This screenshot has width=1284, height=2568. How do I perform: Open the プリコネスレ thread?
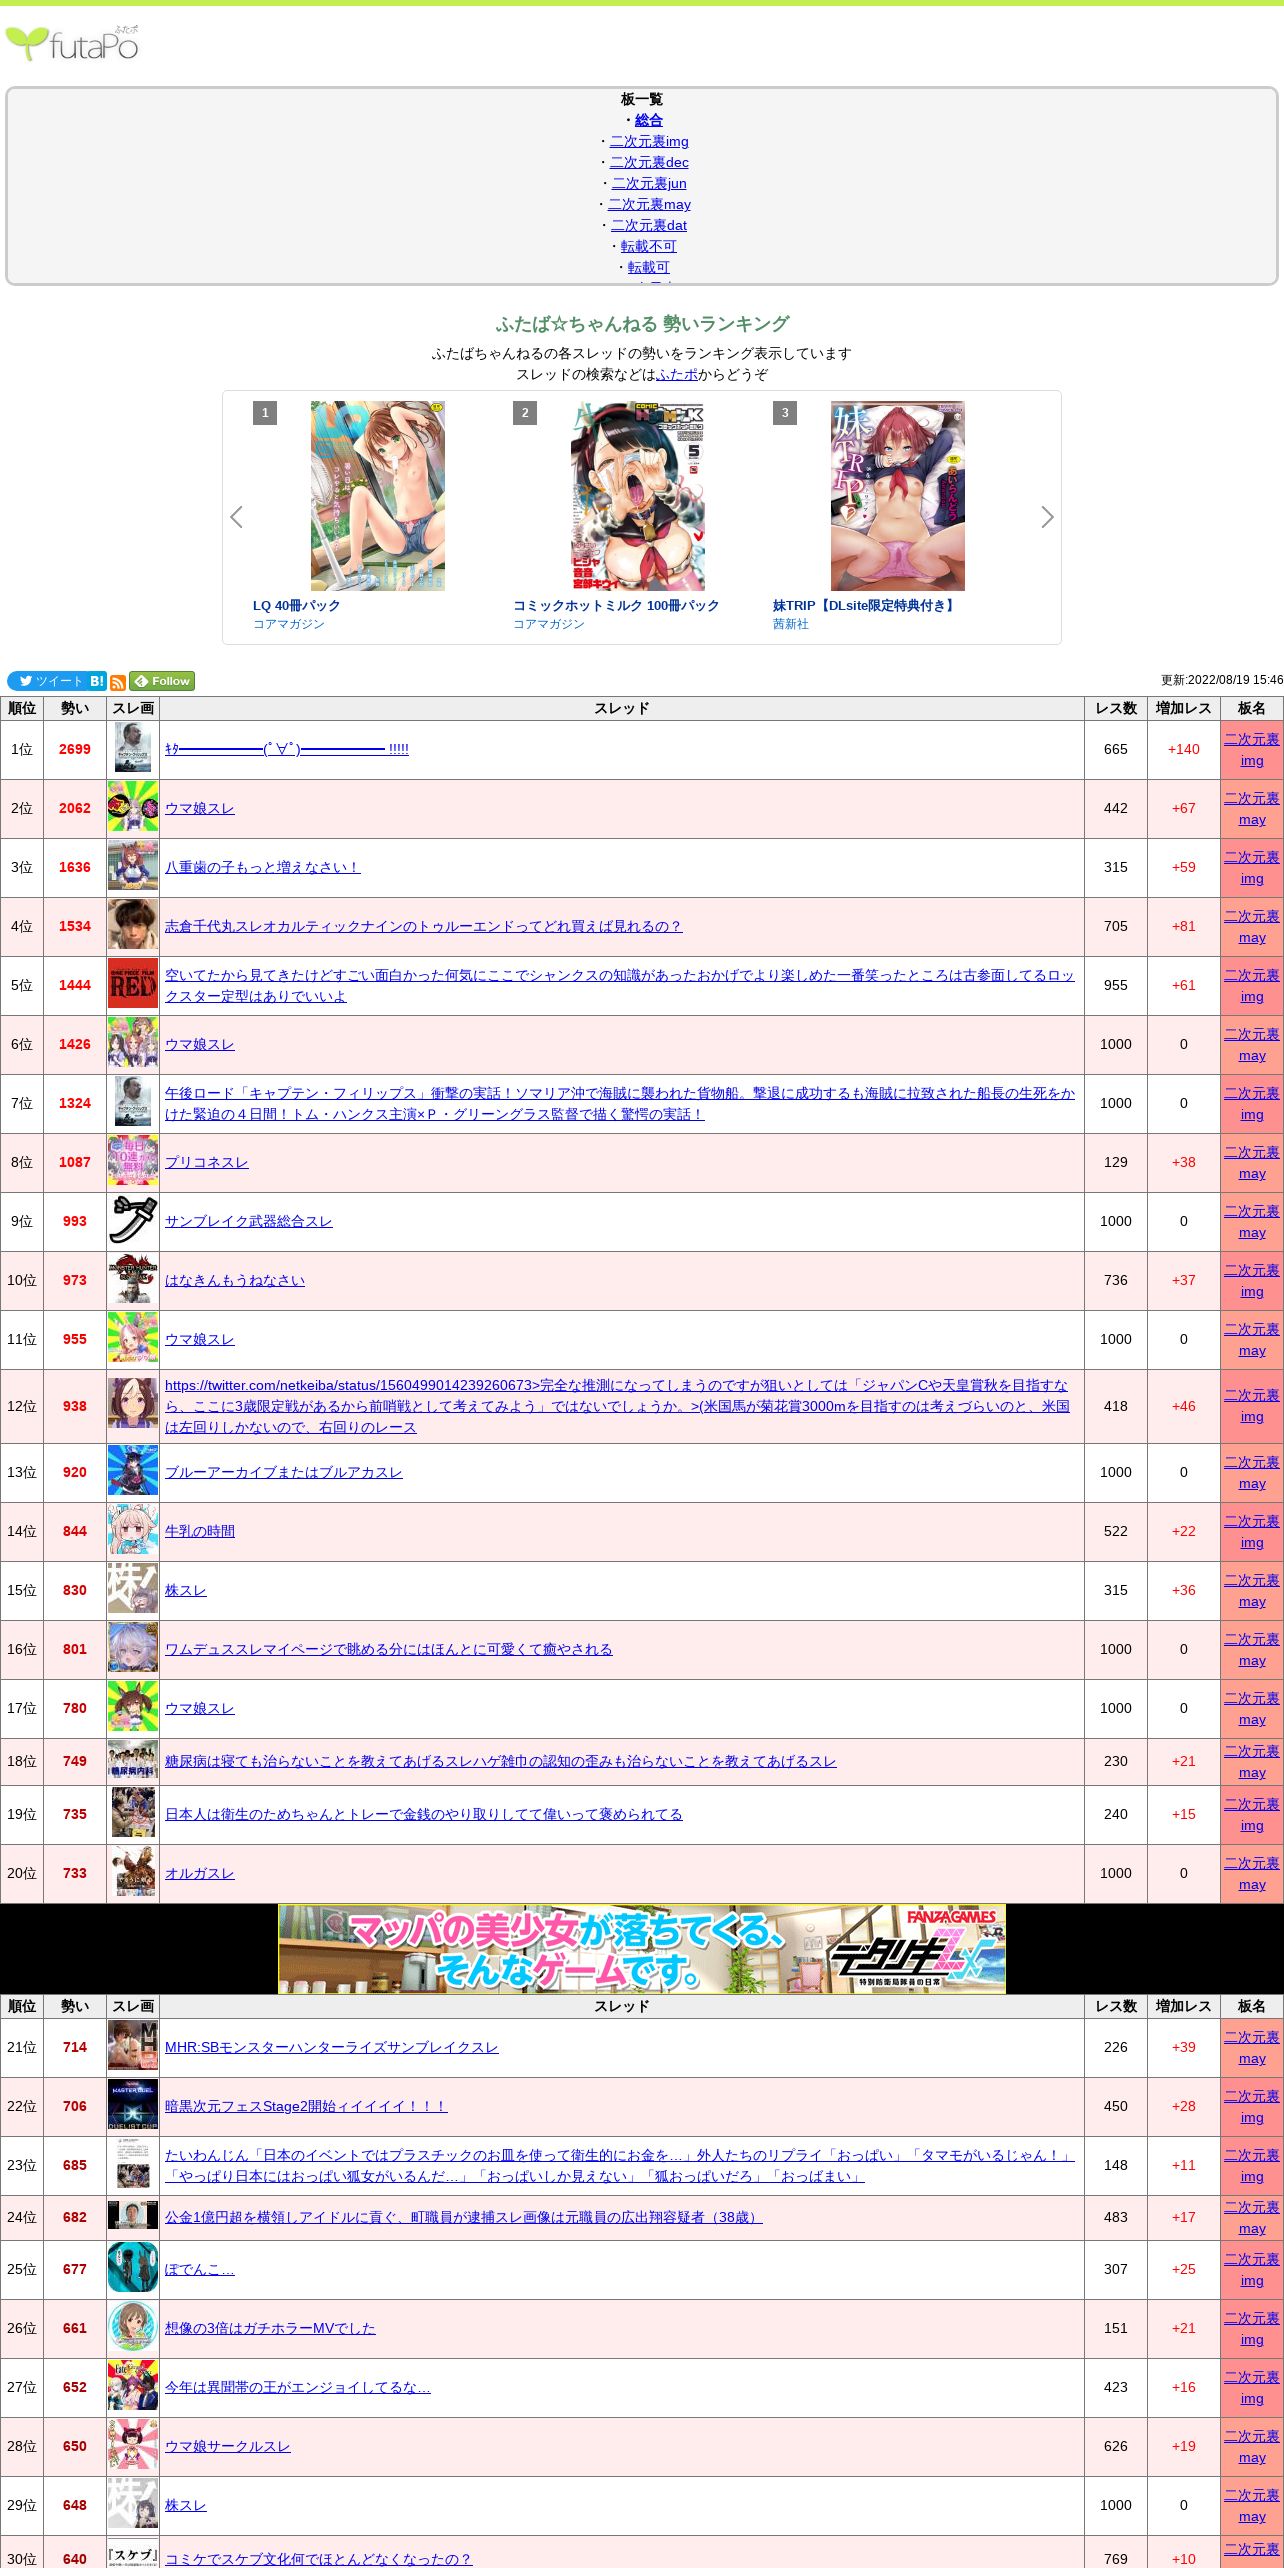pos(207,1162)
